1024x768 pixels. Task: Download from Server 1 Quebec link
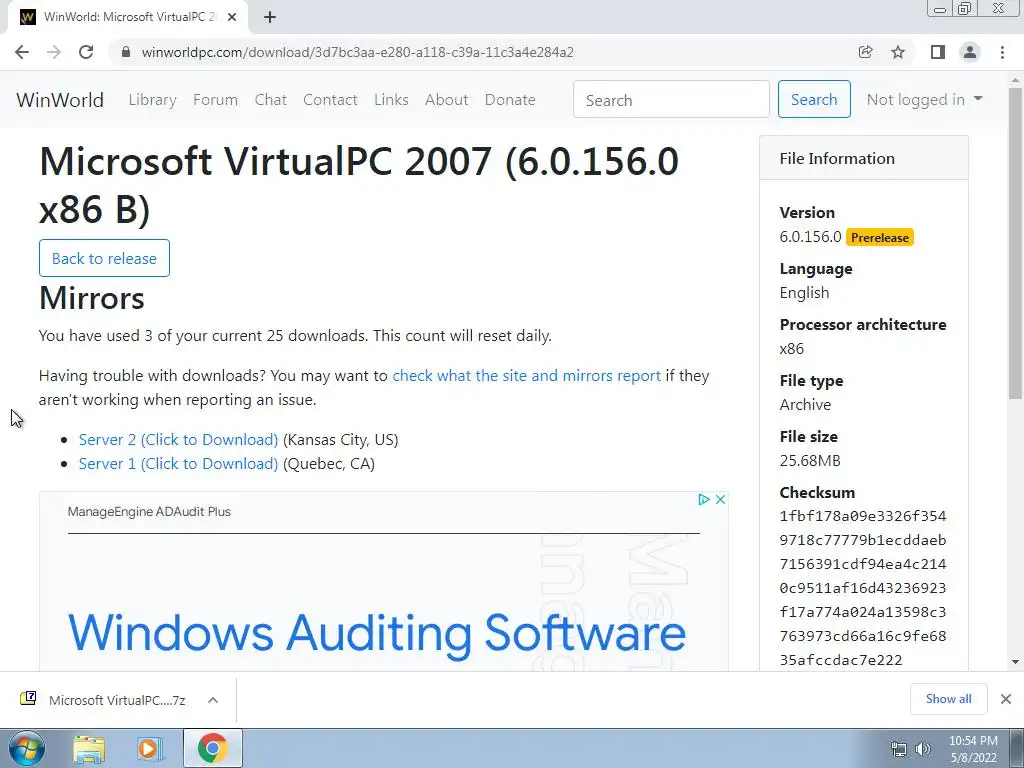tap(178, 464)
